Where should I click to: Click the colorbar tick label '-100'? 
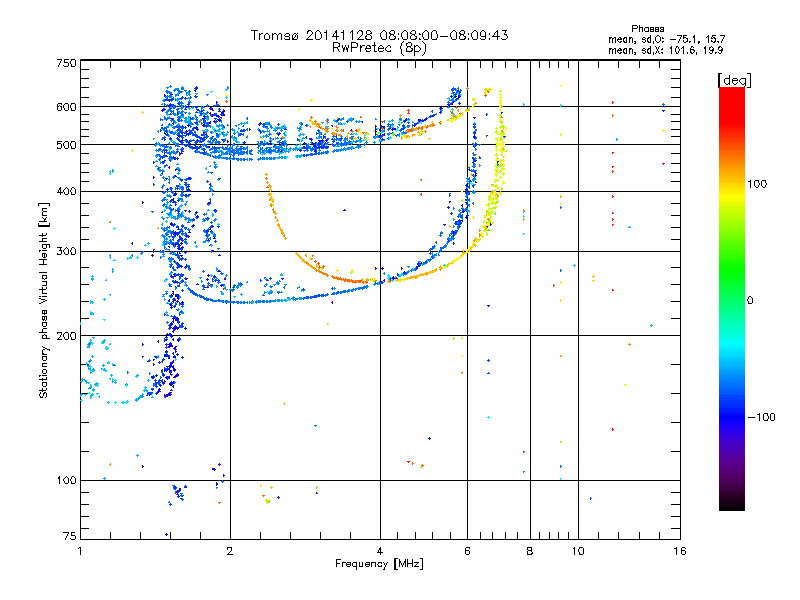click(761, 417)
